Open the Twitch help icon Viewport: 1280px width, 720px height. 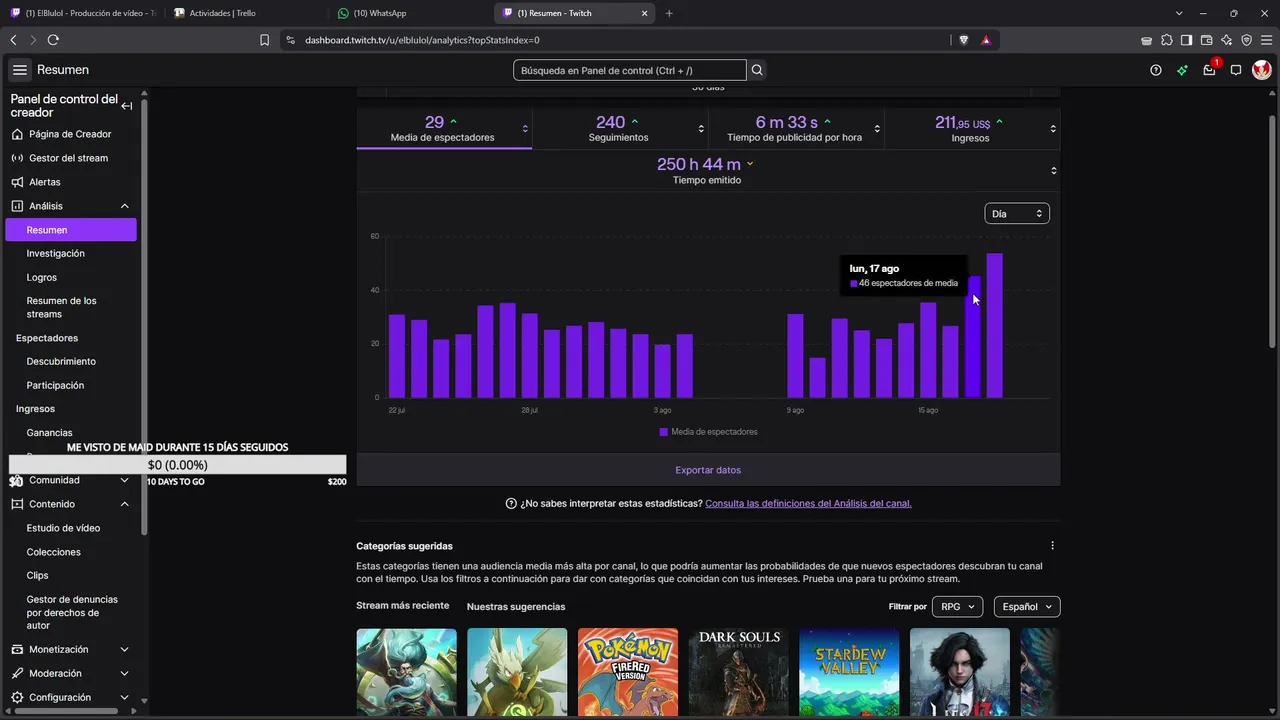click(x=1156, y=70)
